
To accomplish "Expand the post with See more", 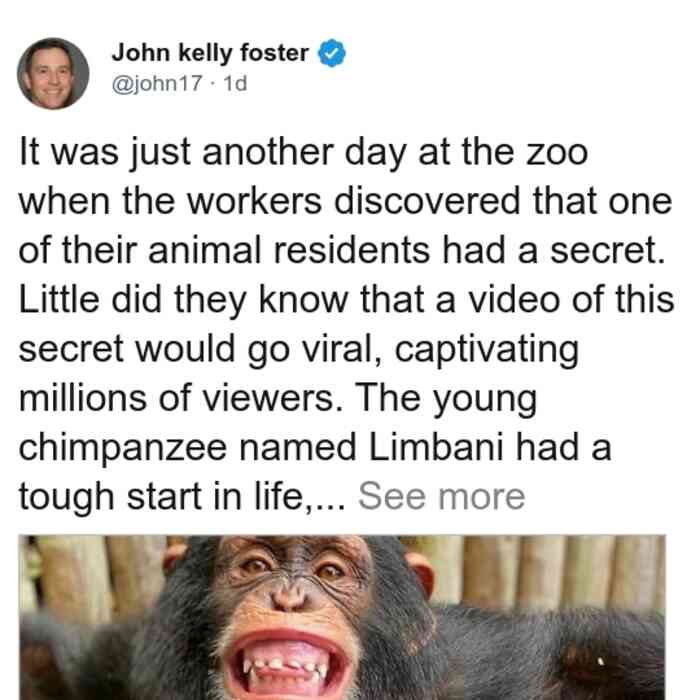I will tap(442, 496).
